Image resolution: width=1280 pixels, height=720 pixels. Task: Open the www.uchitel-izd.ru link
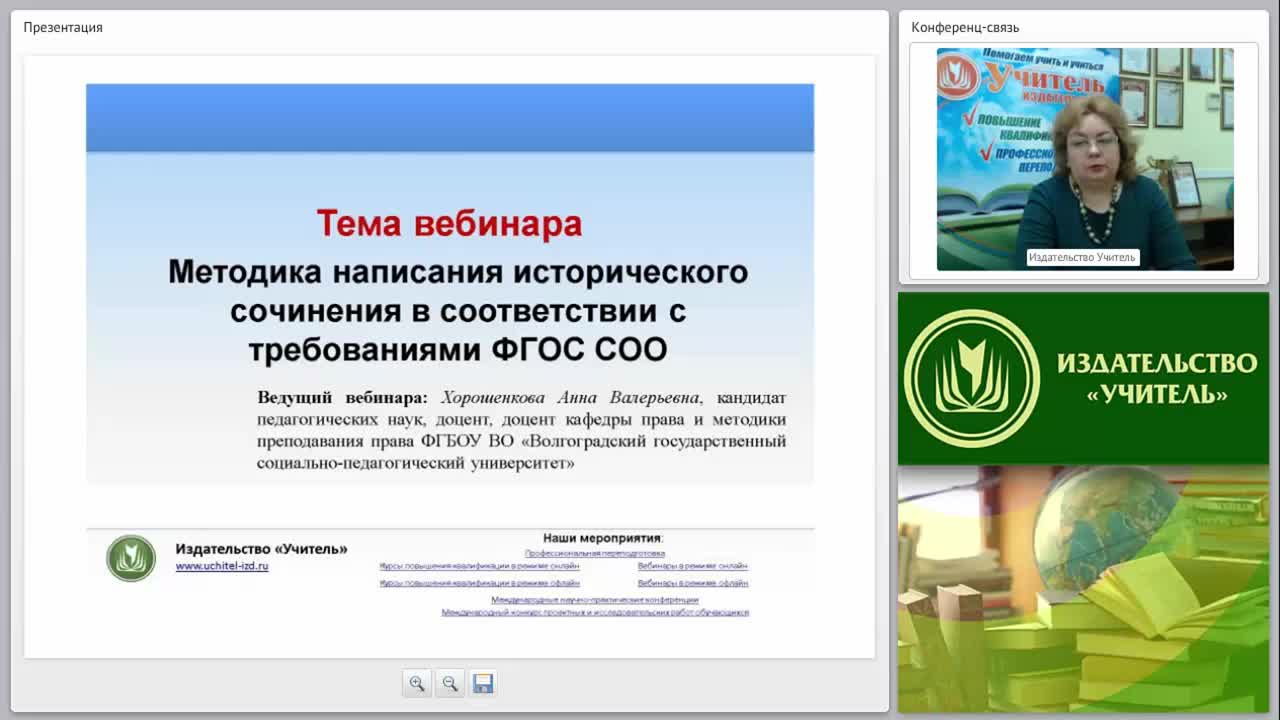coord(222,566)
